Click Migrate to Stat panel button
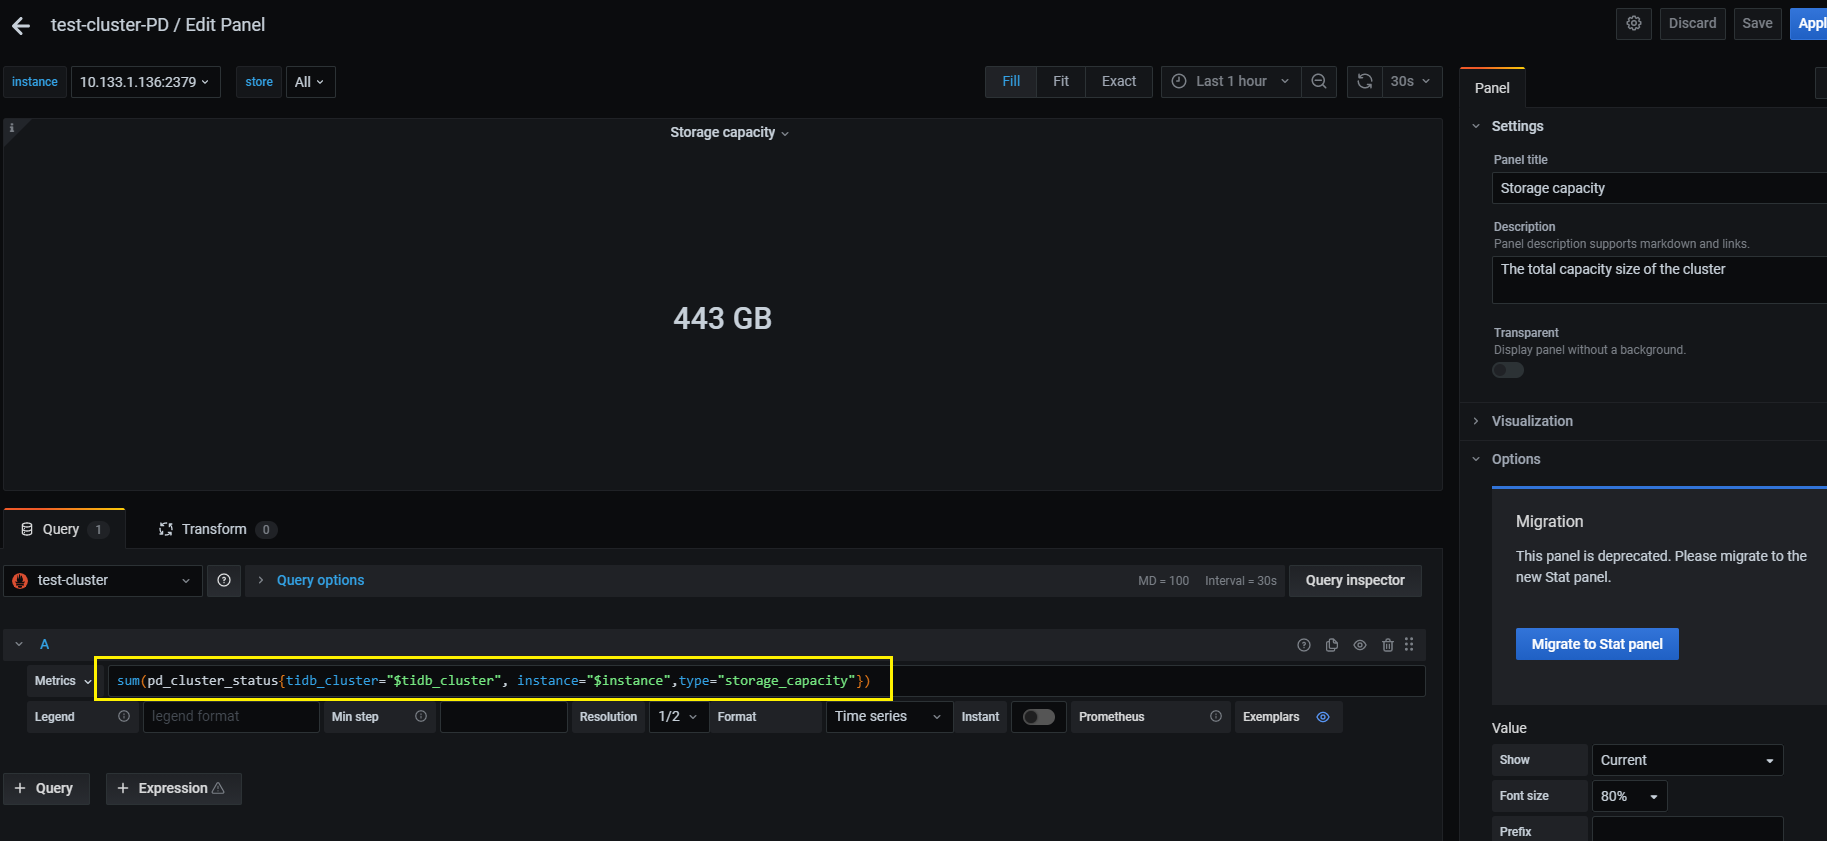The image size is (1827, 841). click(x=1597, y=644)
